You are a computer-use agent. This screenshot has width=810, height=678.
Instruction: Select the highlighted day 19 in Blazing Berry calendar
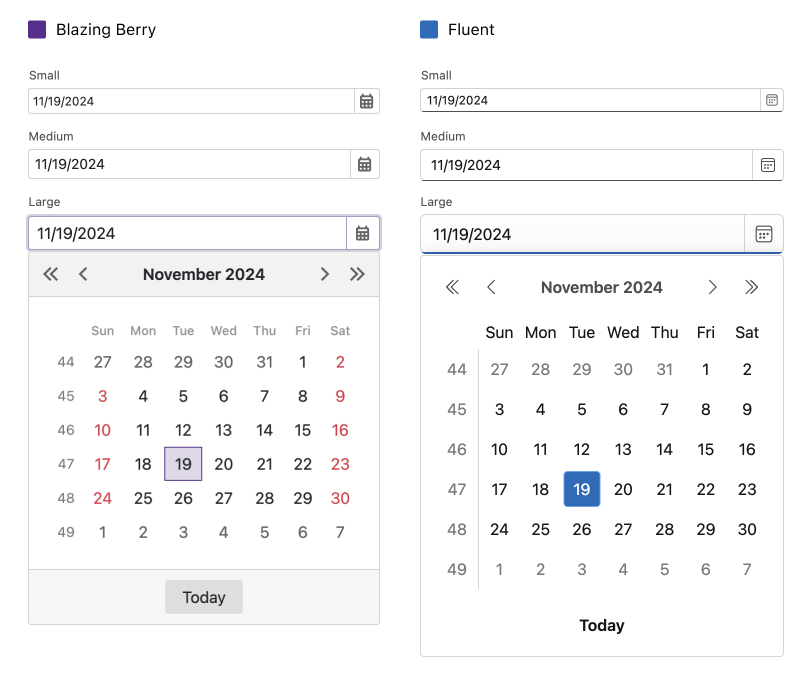[183, 464]
